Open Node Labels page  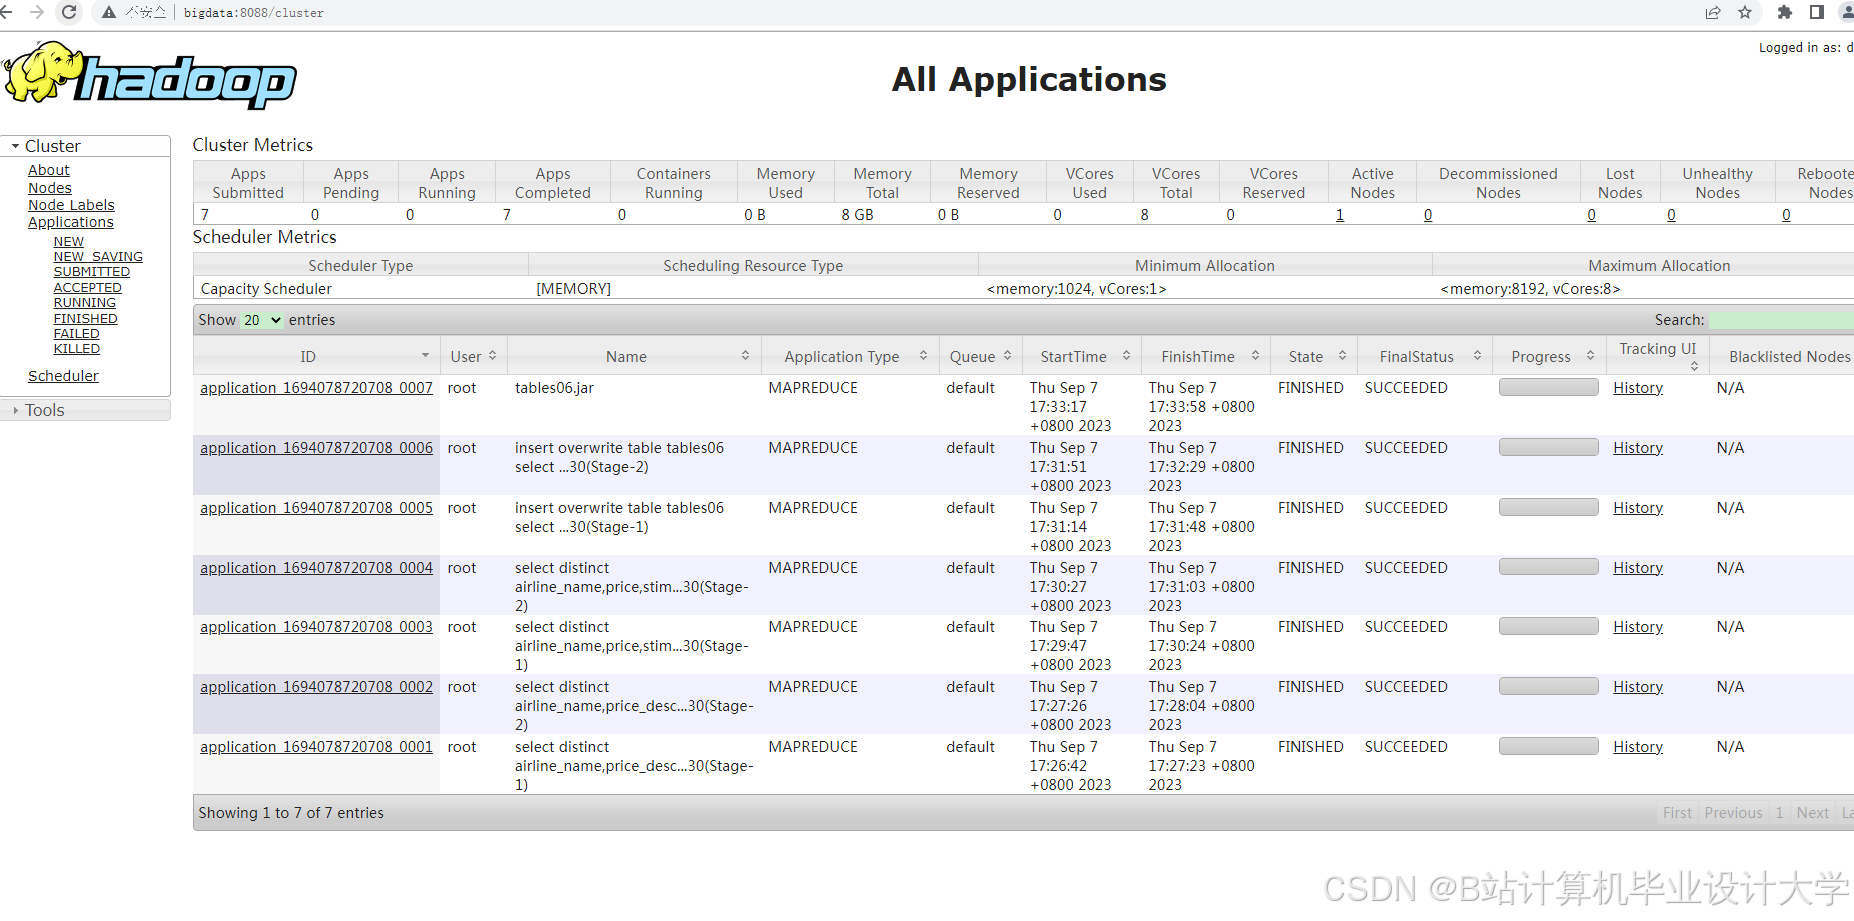click(71, 205)
